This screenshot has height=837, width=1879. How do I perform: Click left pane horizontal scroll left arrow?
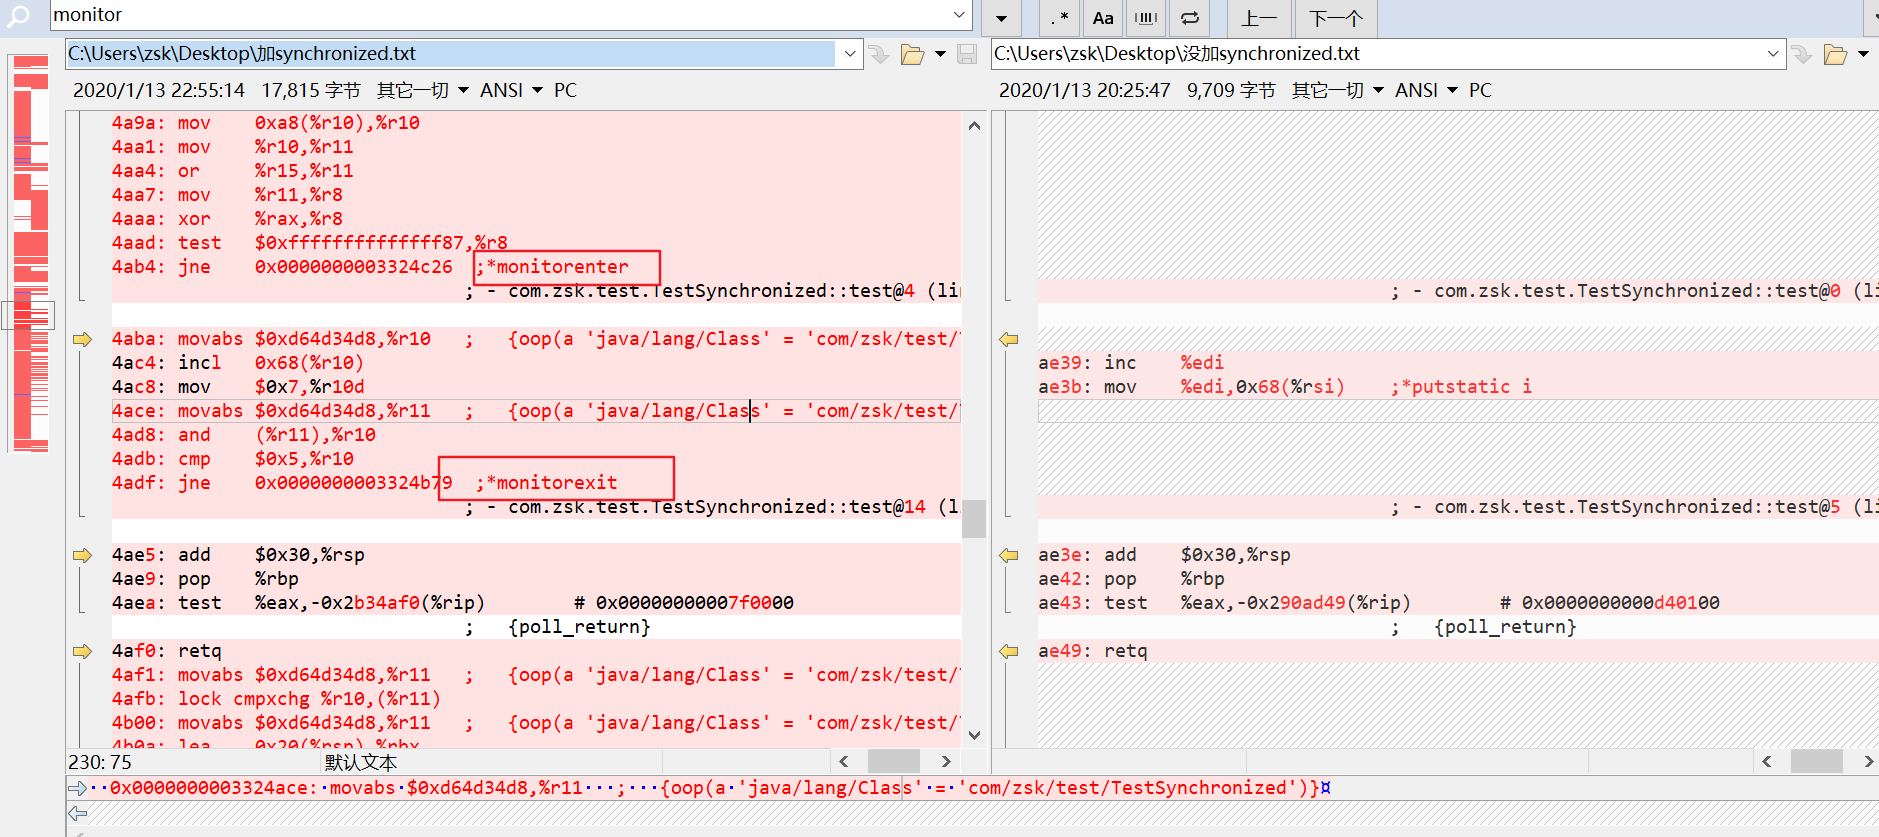point(844,762)
